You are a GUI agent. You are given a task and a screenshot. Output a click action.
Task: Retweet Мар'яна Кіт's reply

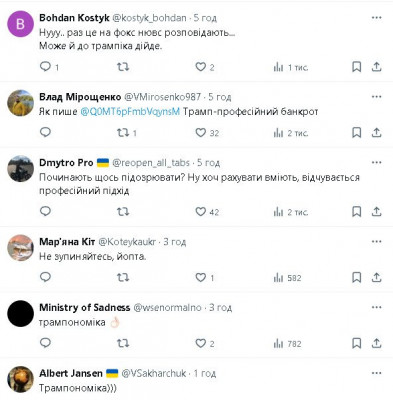(123, 277)
